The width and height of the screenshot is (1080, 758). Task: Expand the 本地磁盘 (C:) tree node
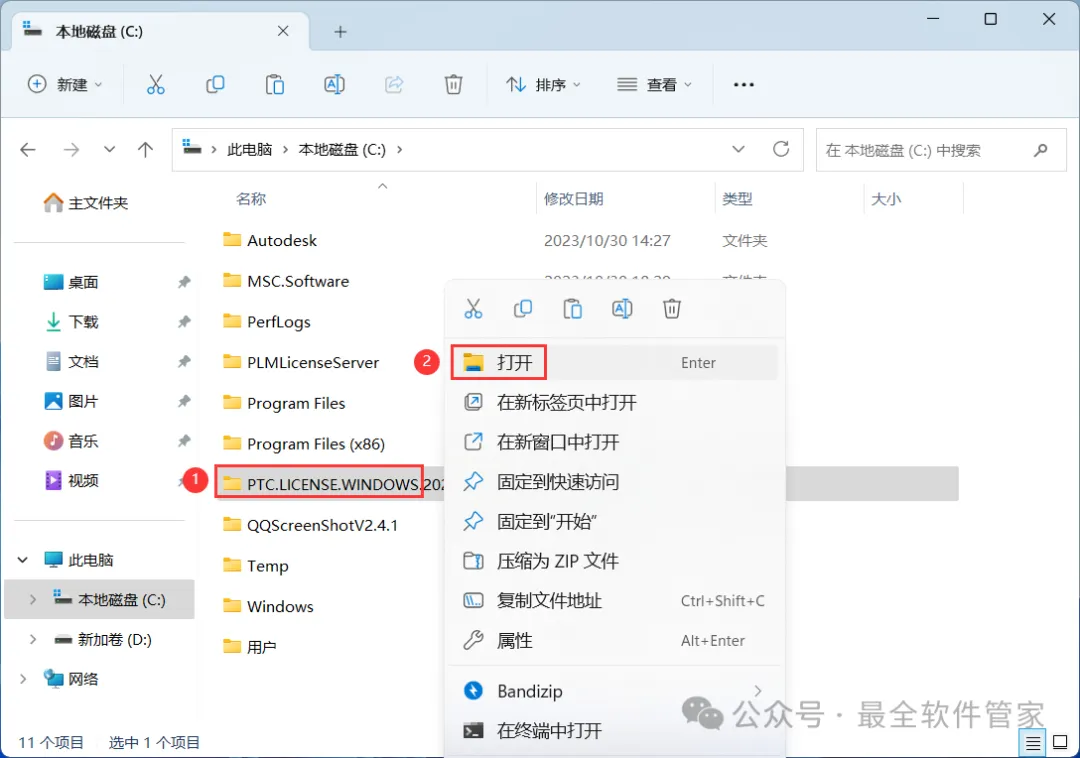click(32, 600)
